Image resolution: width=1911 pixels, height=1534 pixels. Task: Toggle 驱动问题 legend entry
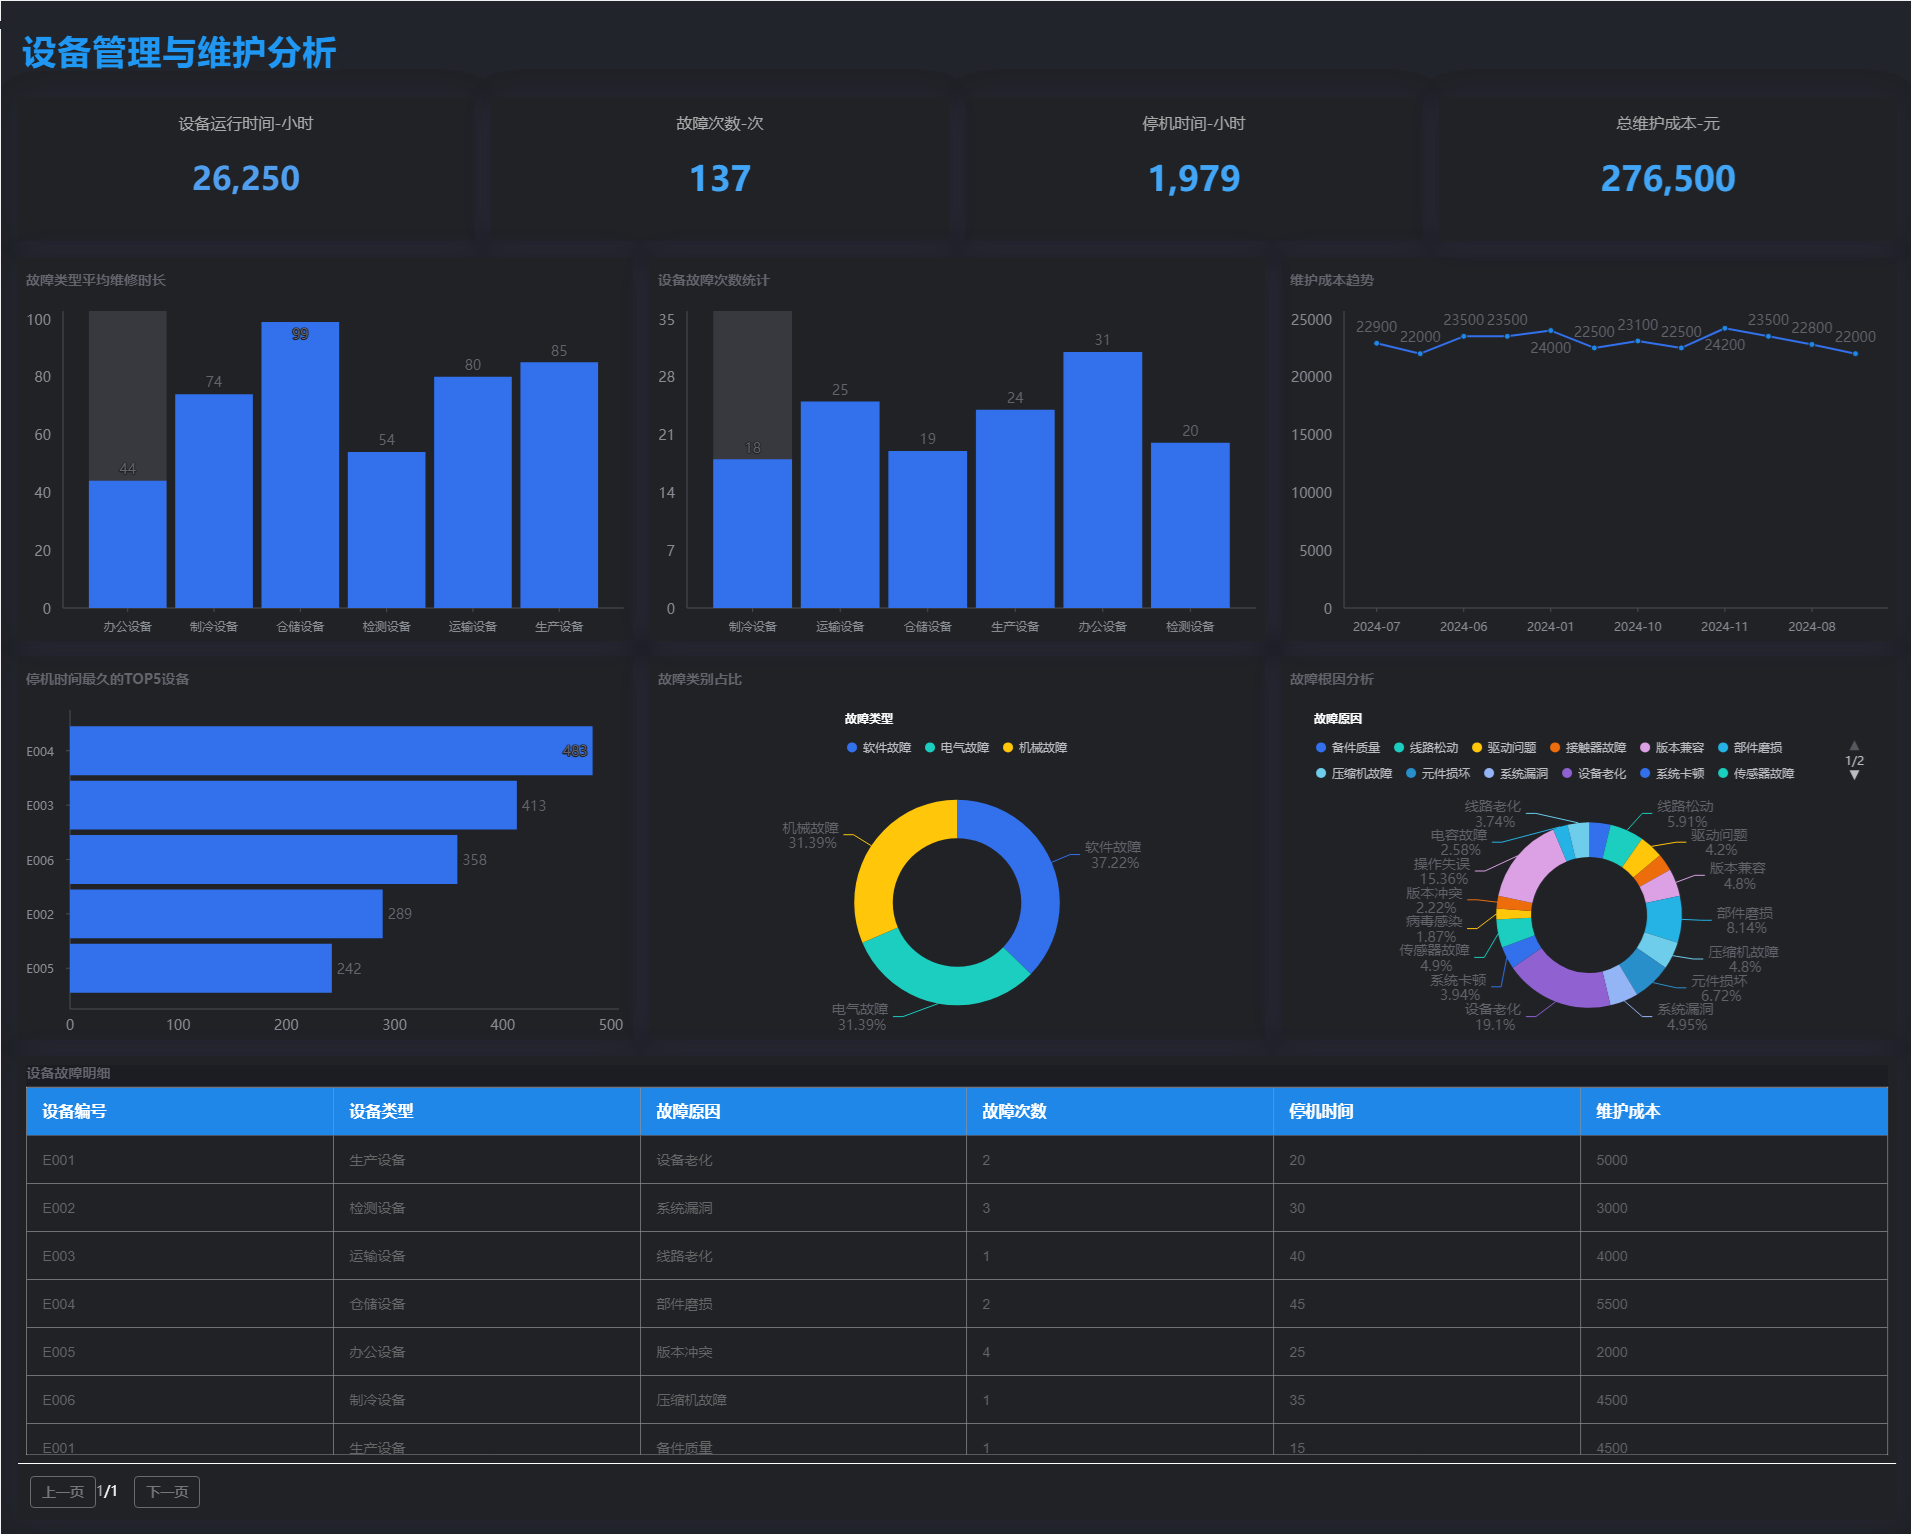(x=1504, y=748)
